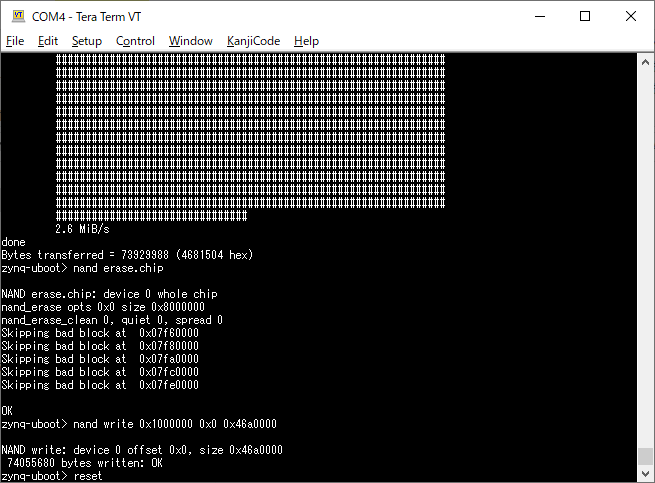Click the 'done' text line
655x483 pixels.
click(x=13, y=242)
